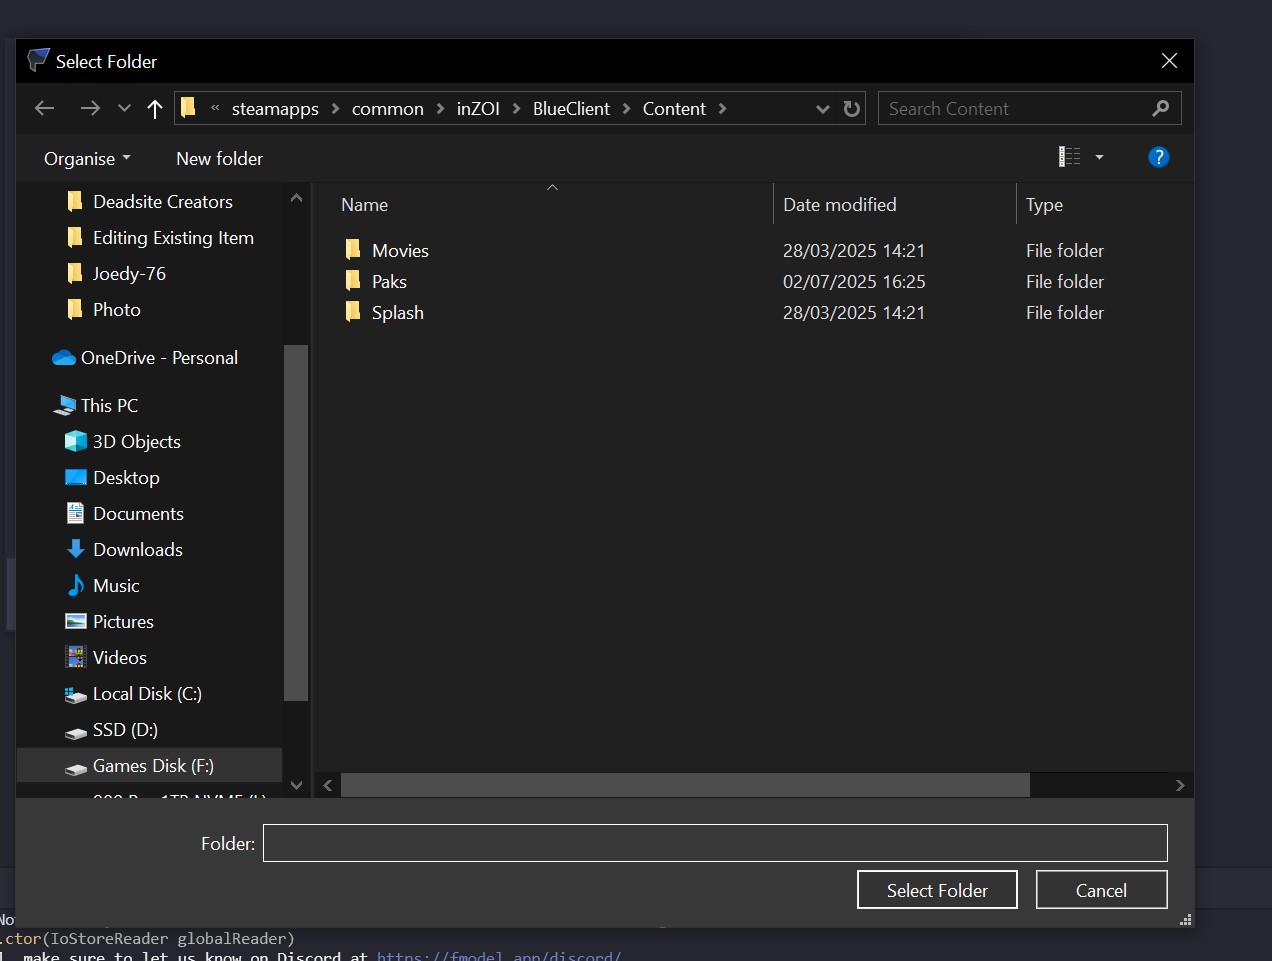
Task: Expand the chevron after common
Action: [x=440, y=108]
